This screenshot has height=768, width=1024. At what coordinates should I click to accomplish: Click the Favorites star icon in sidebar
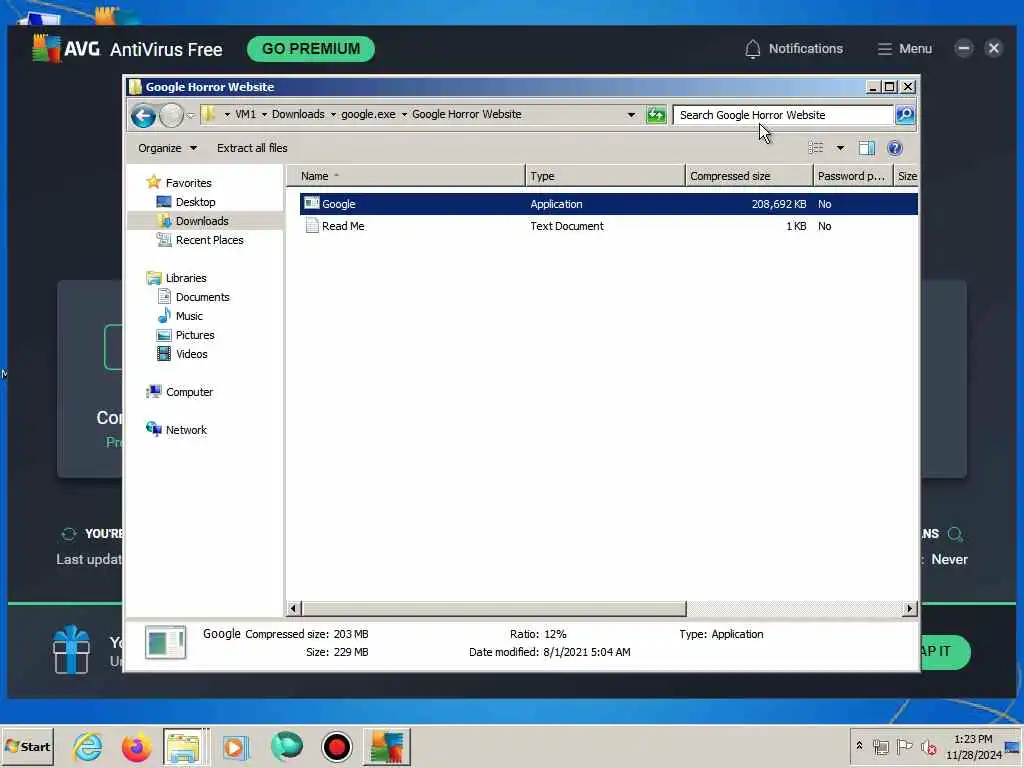(153, 182)
